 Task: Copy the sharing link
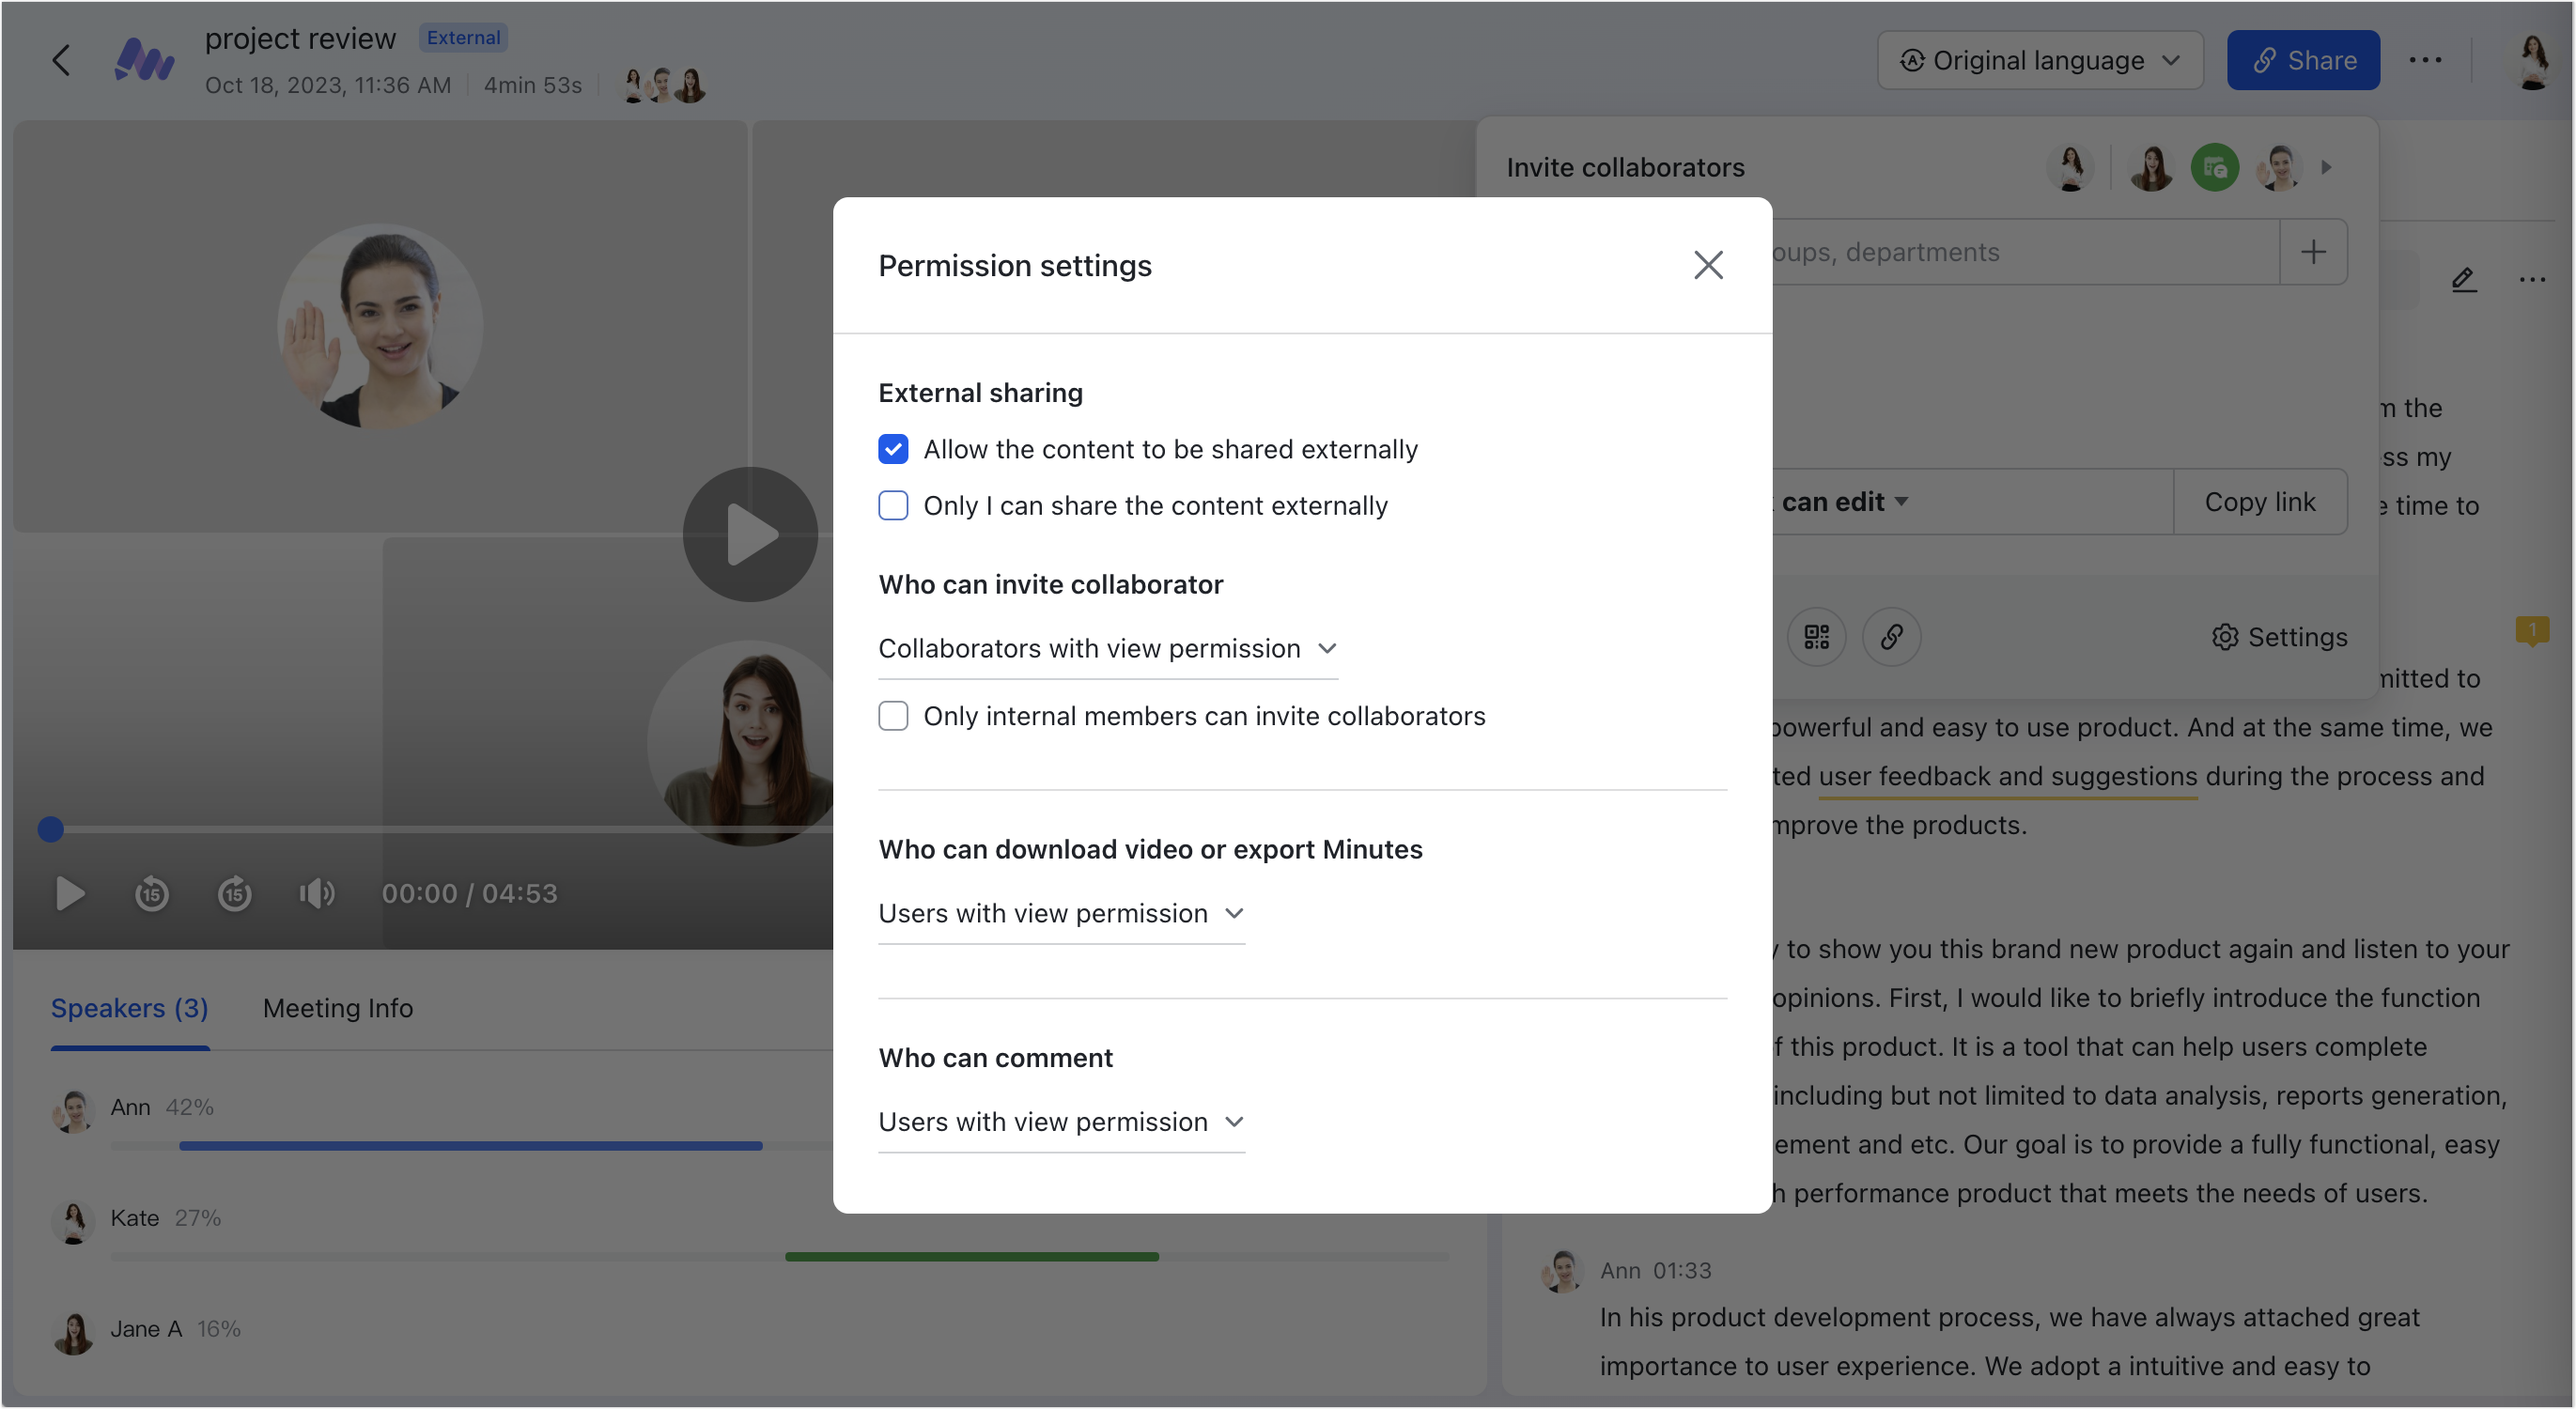click(2260, 501)
